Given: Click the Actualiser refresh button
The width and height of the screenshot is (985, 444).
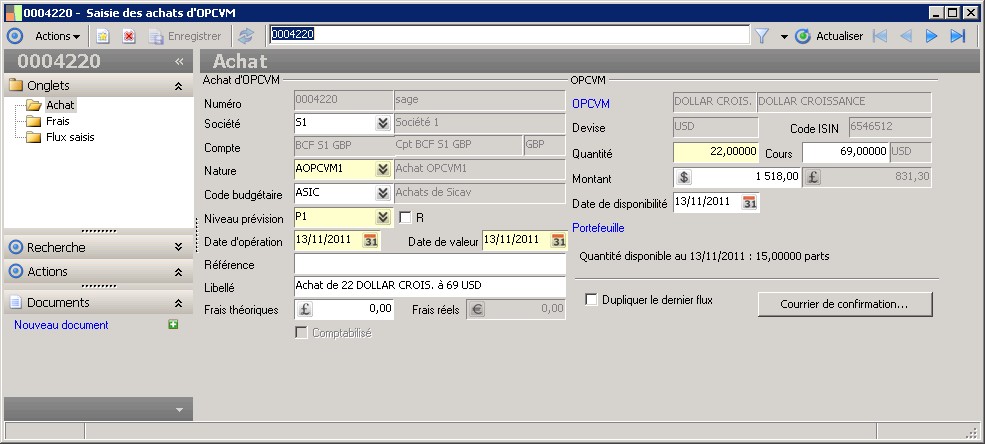Looking at the screenshot, I should (829, 36).
